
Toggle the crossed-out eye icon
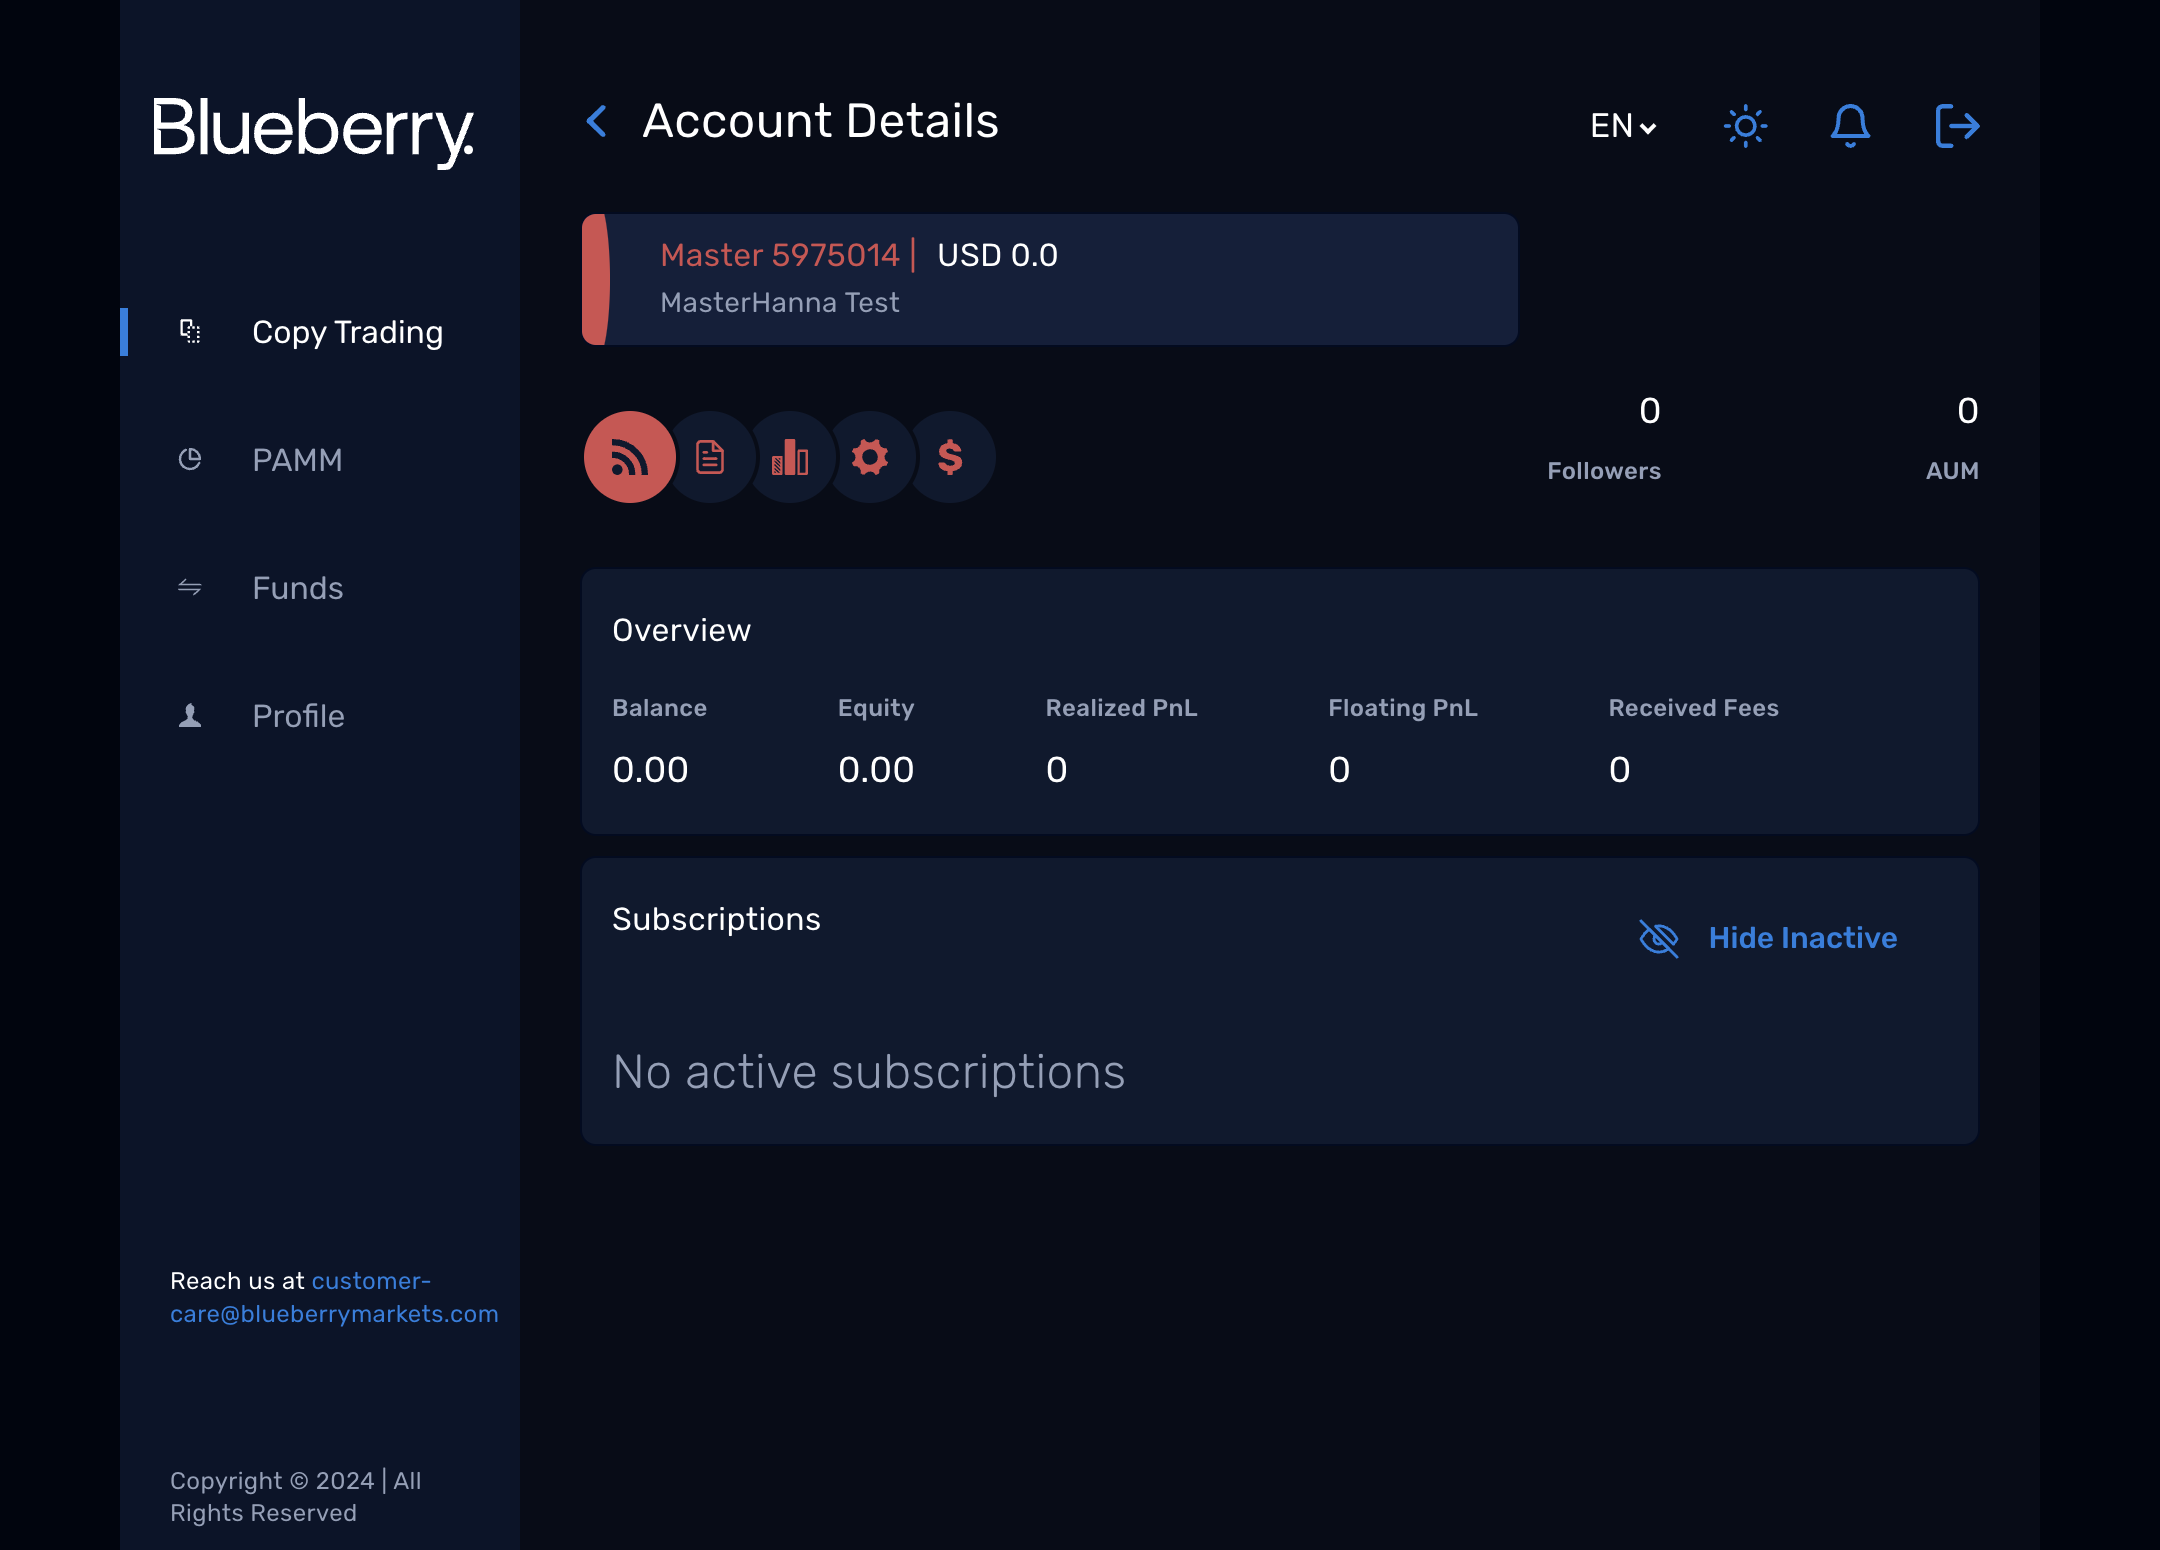click(x=1659, y=938)
